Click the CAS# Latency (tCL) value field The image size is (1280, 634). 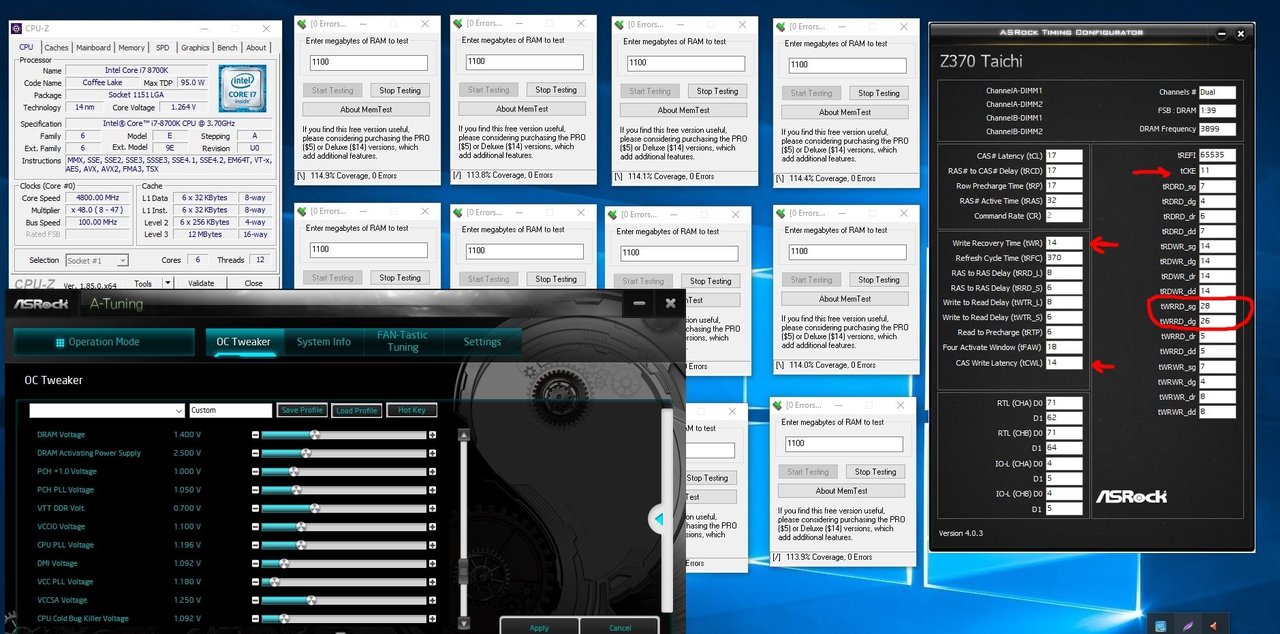pyautogui.click(x=1064, y=156)
